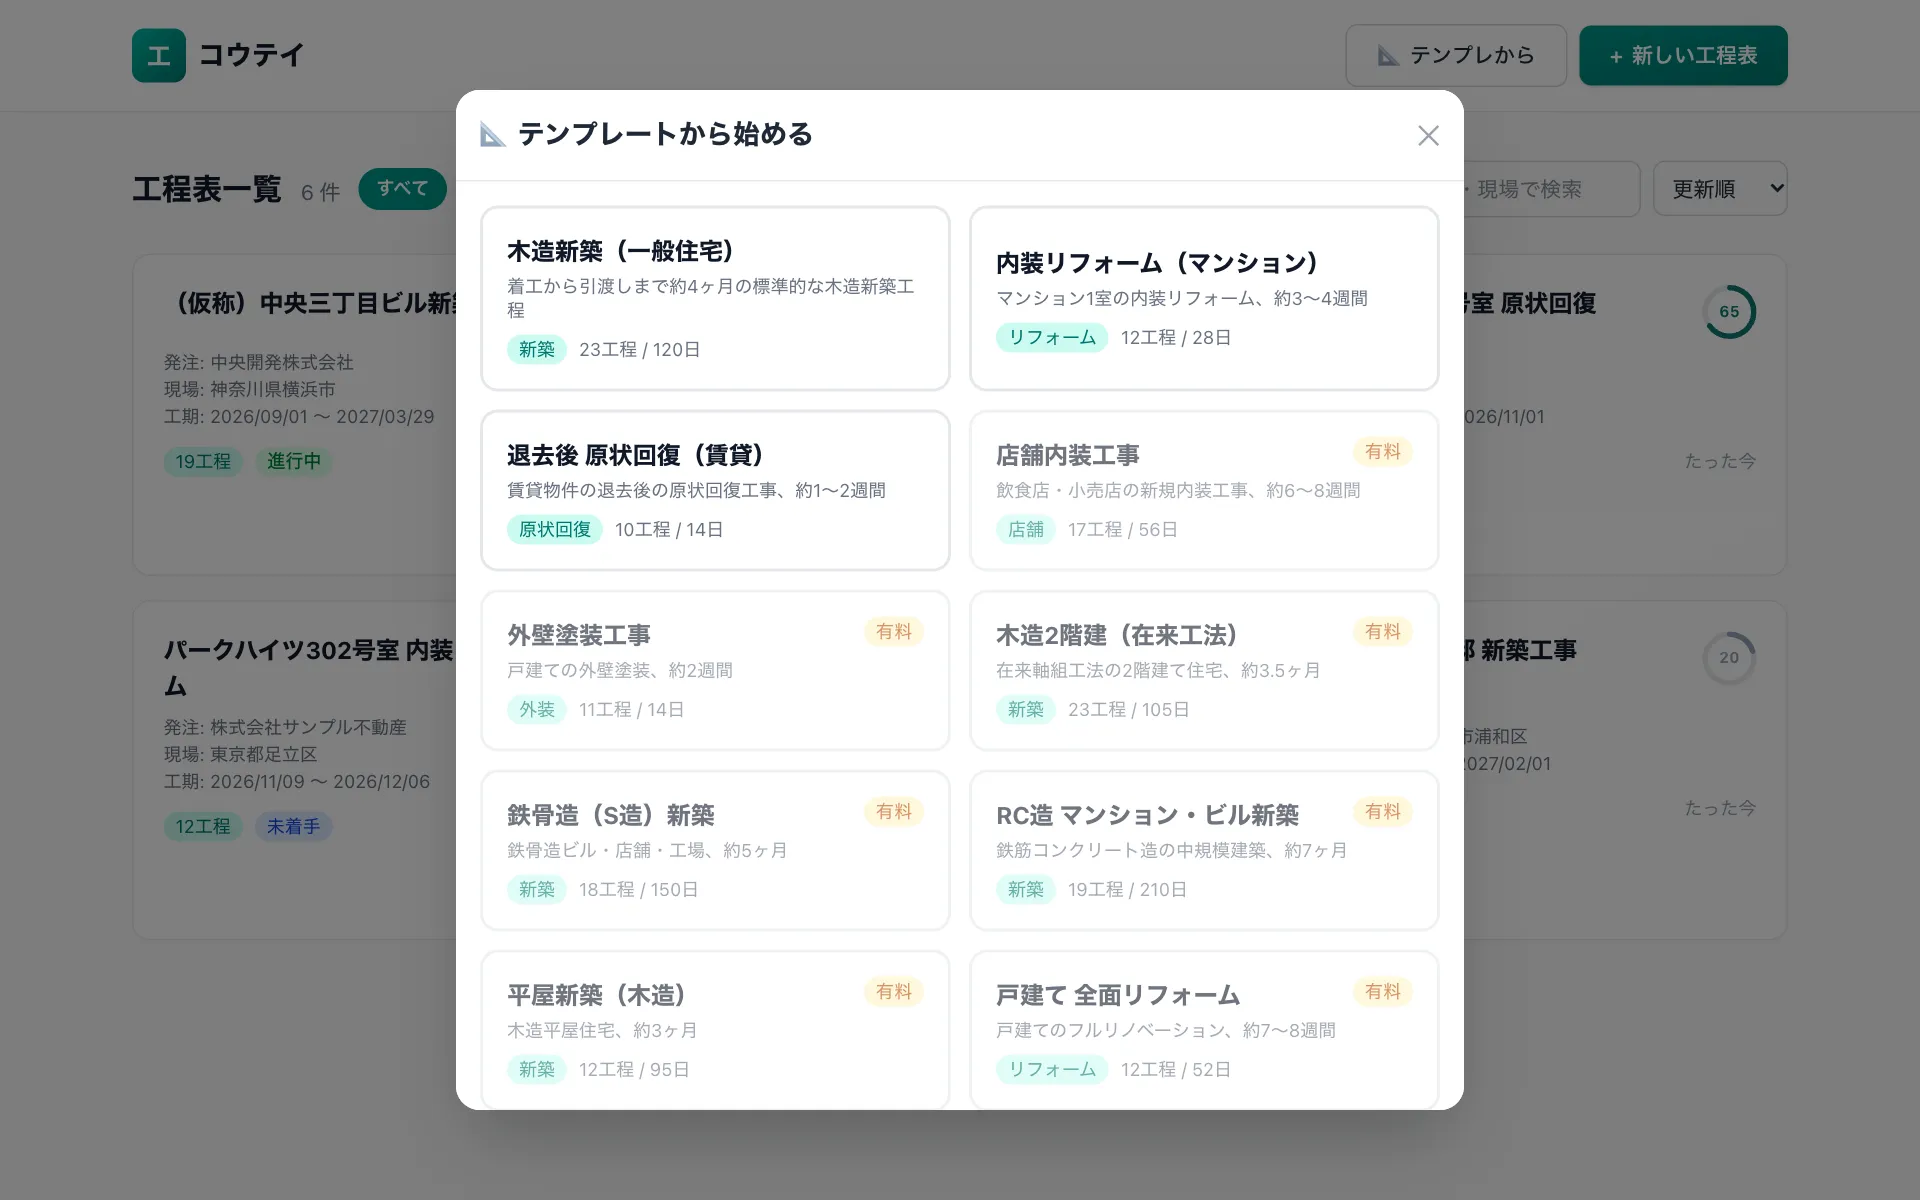Click the 工程表一覧 heading
Image resolution: width=1920 pixels, height=1200 pixels.
coord(207,189)
